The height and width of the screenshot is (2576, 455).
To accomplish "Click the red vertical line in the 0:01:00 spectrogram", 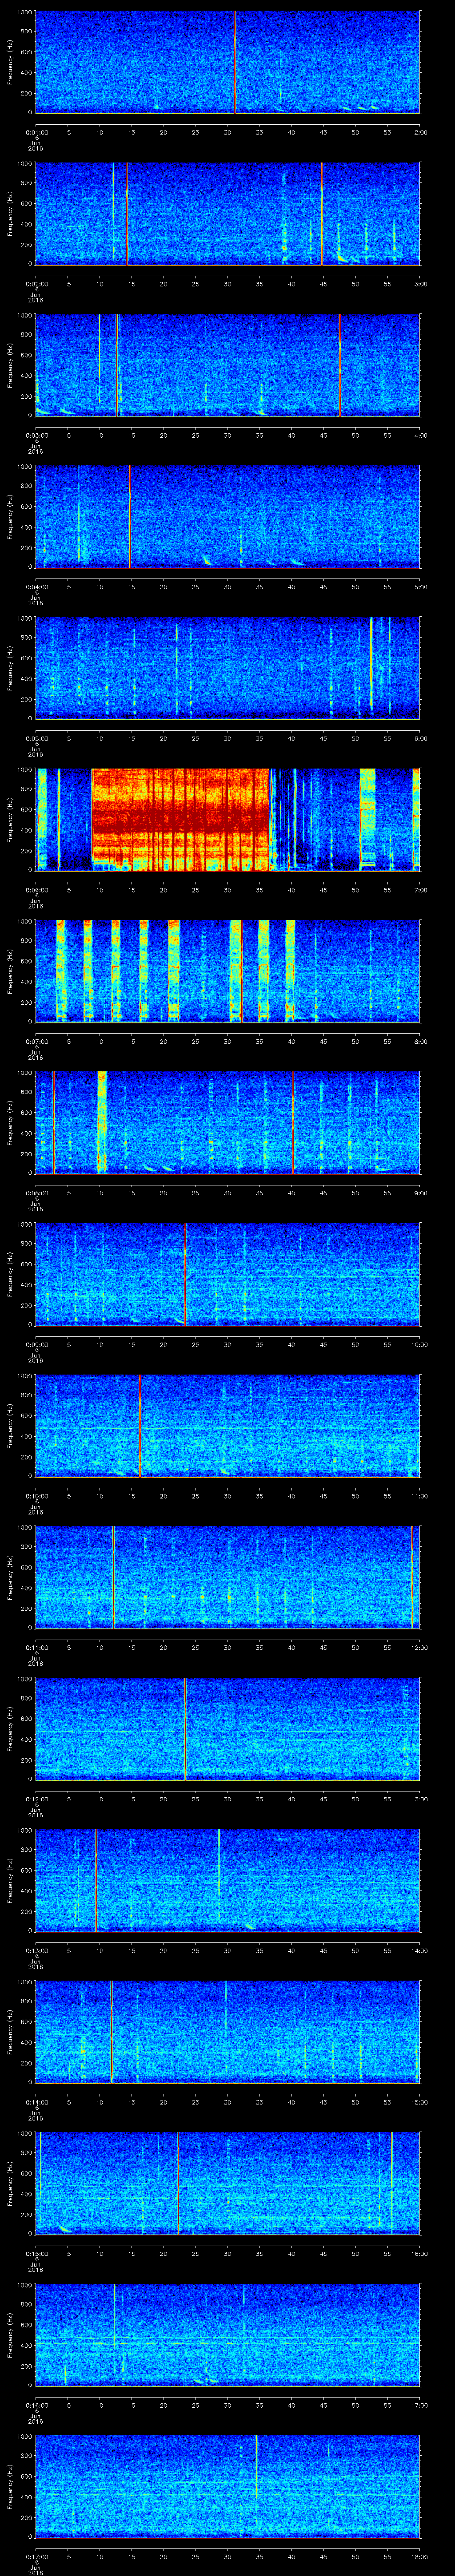I will point(234,62).
